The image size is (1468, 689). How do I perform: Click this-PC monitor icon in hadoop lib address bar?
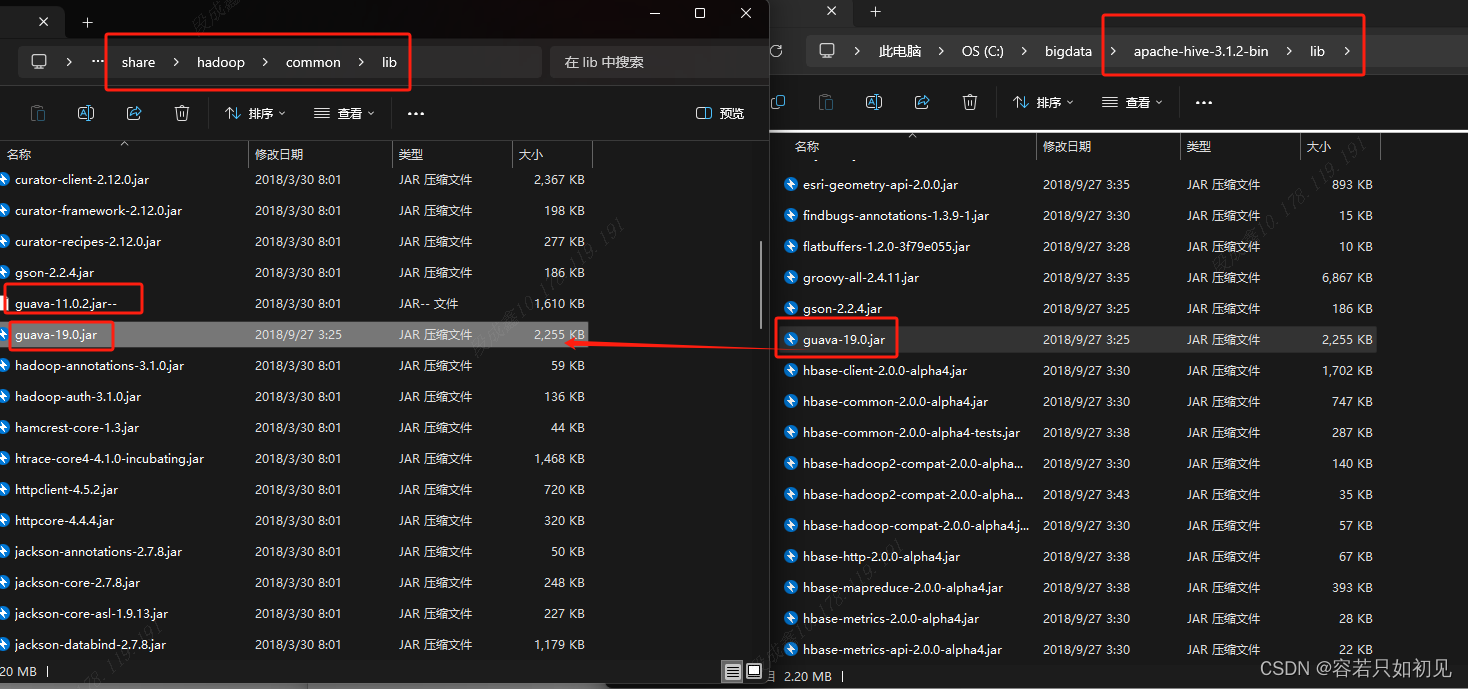(x=39, y=62)
